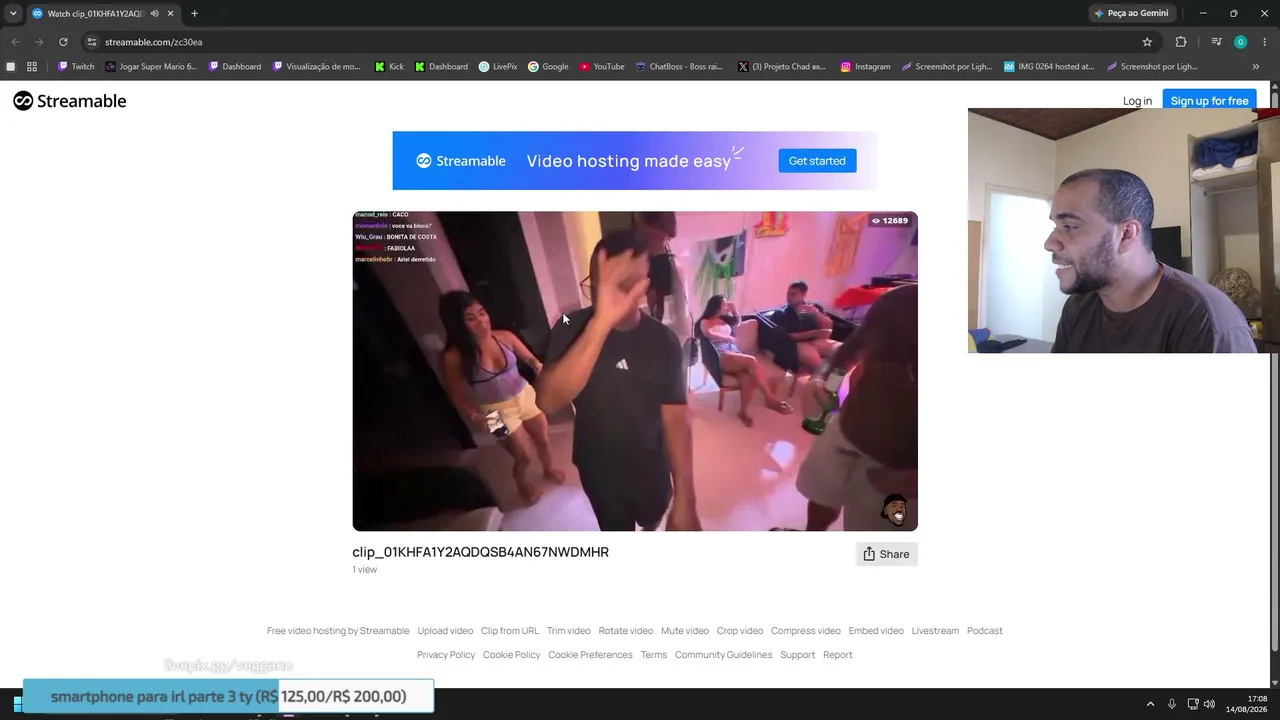Image resolution: width=1280 pixels, height=720 pixels.
Task: Open the tab search dropdown
Action: click(x=13, y=13)
